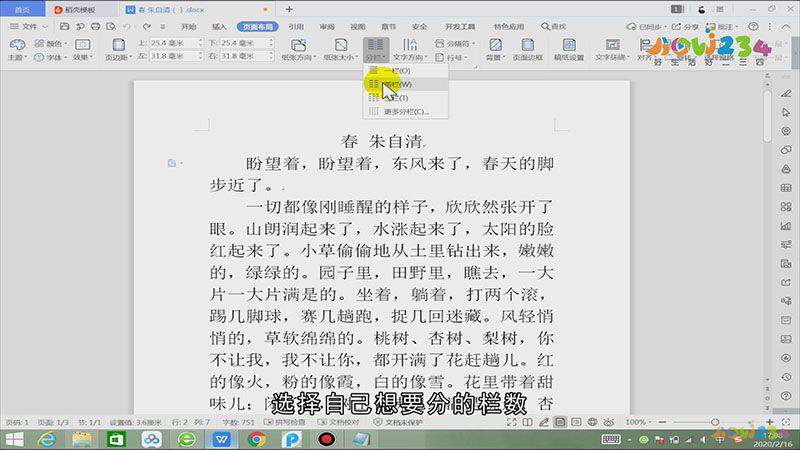Click the Text Wrap (文字环绕) icon
800x450 pixels.
click(612, 45)
